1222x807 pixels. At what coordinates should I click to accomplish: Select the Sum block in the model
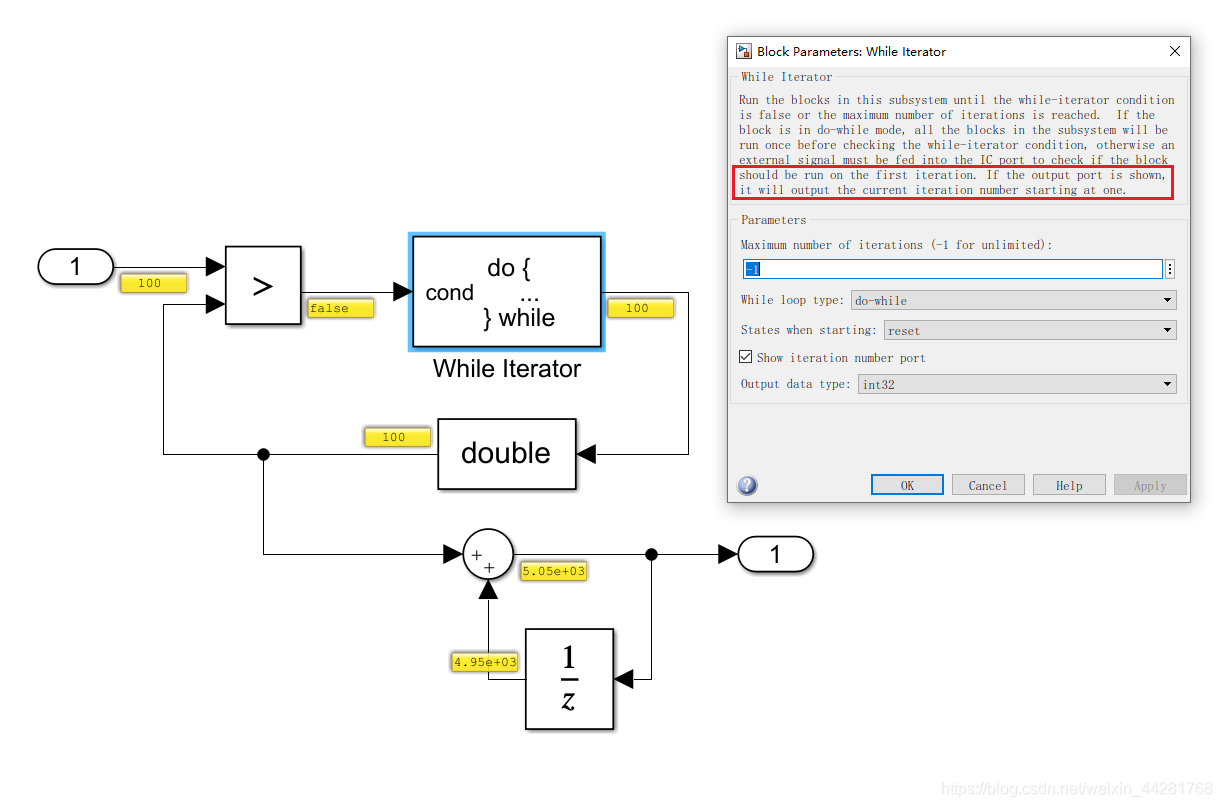[x=487, y=554]
